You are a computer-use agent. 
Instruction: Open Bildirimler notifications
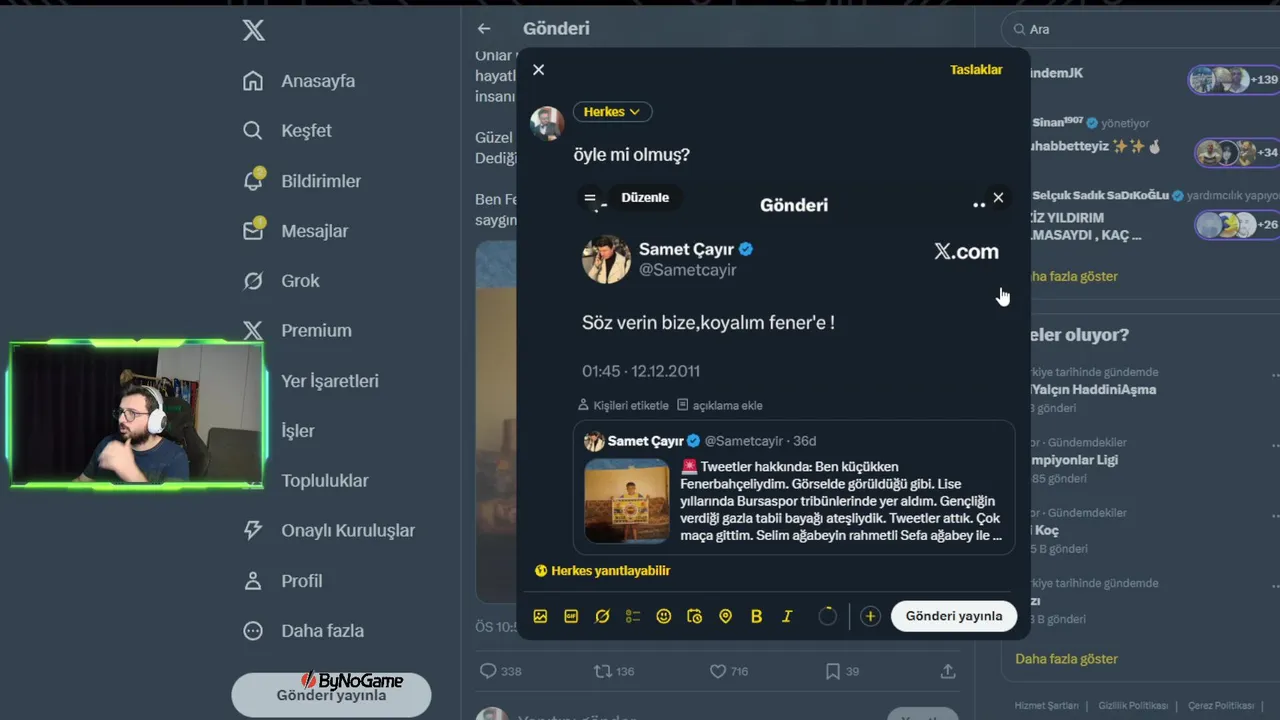[x=302, y=181]
